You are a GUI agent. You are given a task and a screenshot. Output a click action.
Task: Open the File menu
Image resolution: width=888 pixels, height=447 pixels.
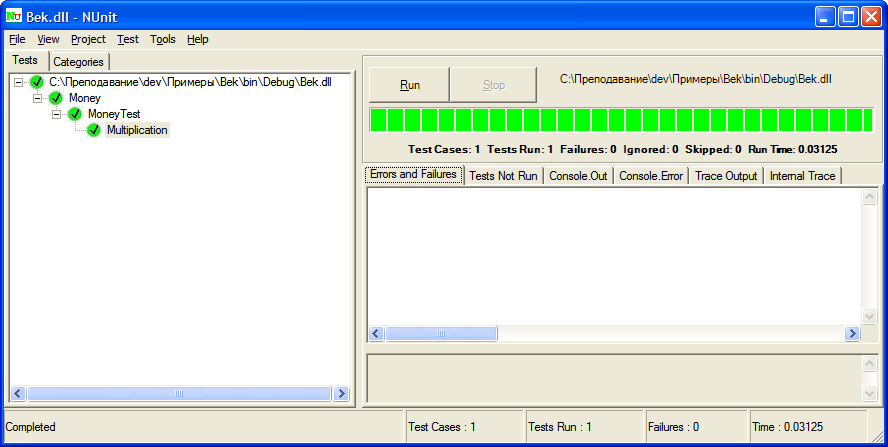click(17, 39)
